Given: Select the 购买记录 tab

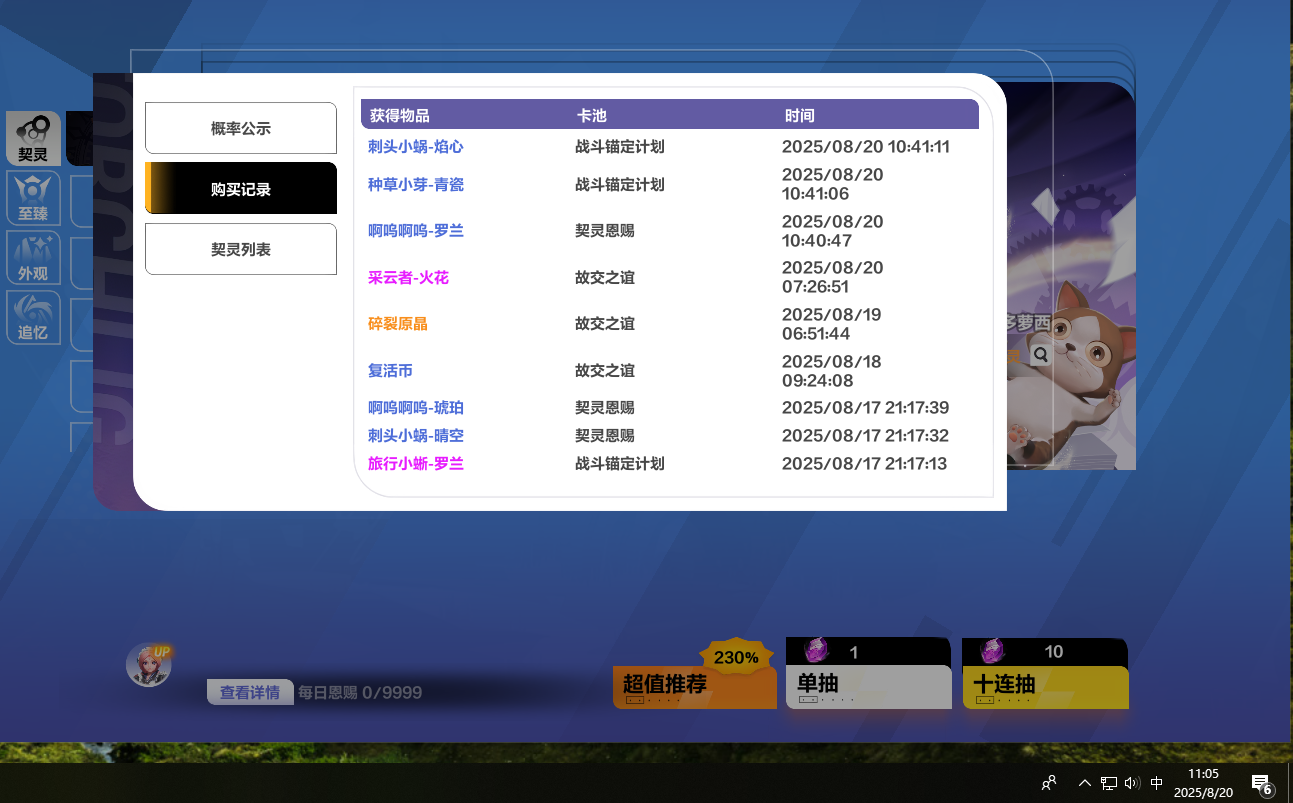Looking at the screenshot, I should tap(241, 189).
